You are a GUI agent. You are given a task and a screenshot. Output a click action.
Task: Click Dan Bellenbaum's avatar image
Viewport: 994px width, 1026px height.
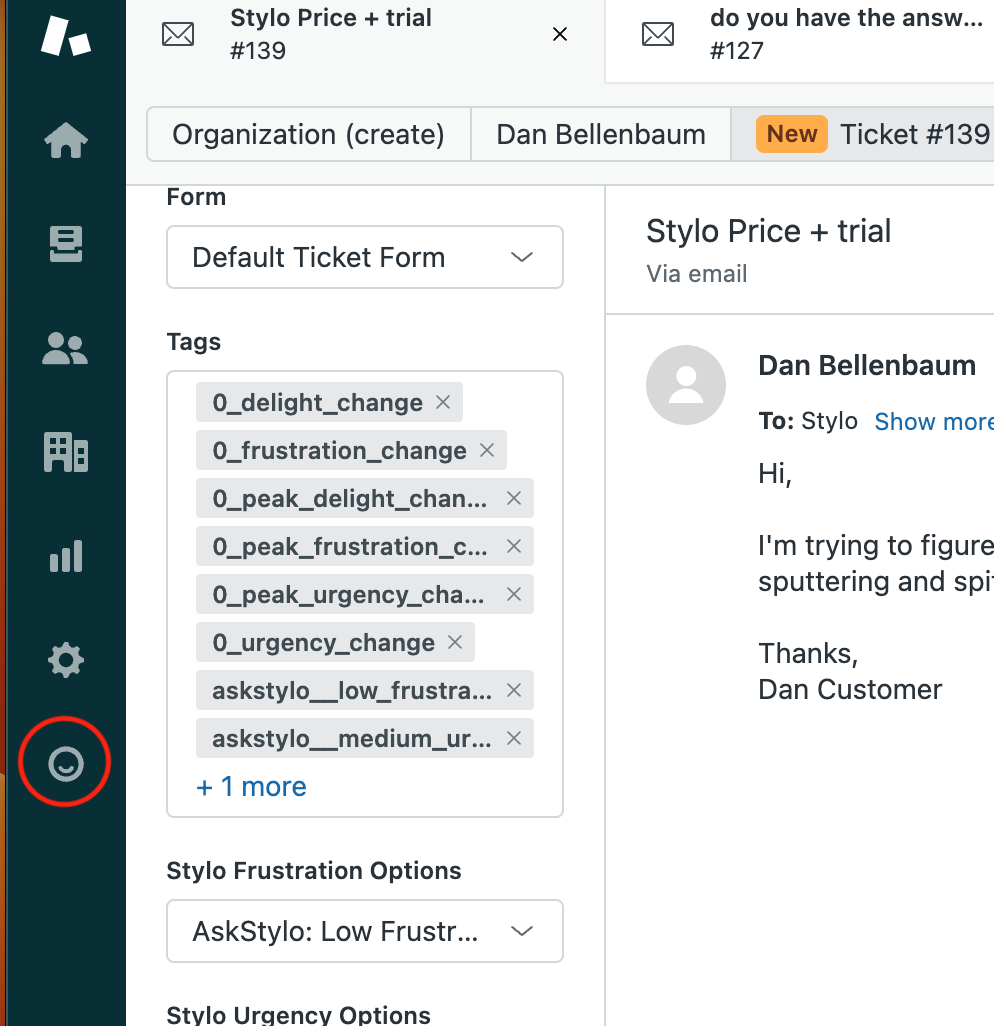click(x=686, y=385)
